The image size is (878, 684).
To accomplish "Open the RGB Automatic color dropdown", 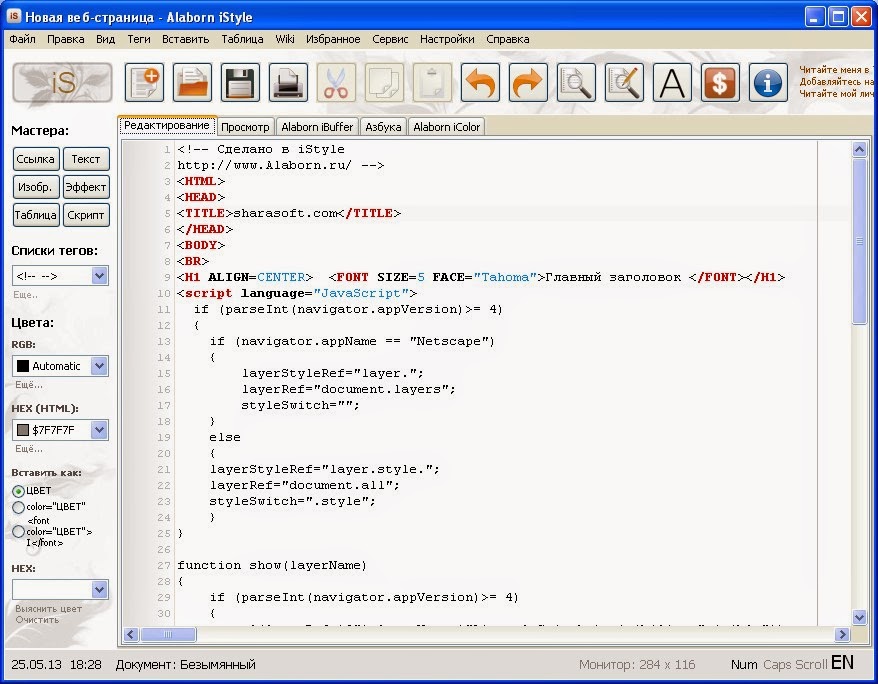I will point(100,366).
